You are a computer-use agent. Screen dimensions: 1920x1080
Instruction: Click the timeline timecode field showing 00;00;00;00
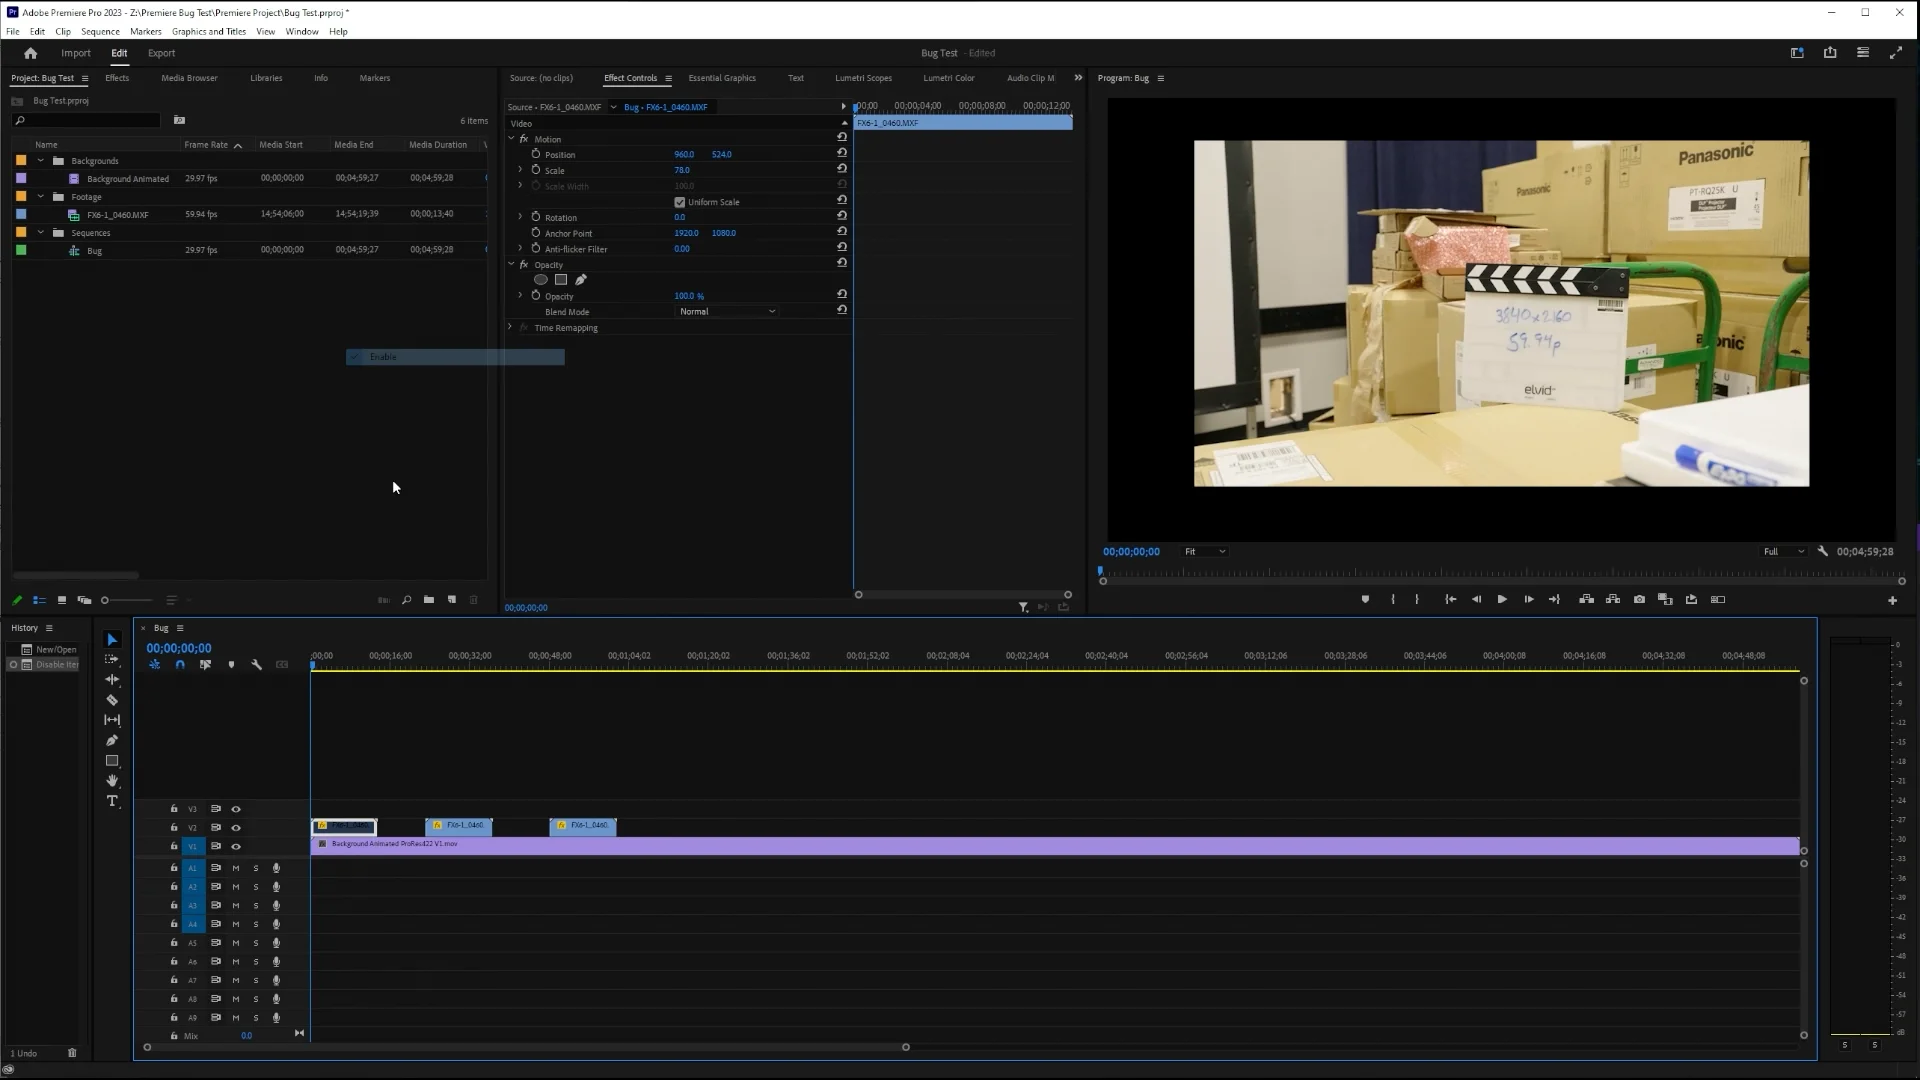178,648
